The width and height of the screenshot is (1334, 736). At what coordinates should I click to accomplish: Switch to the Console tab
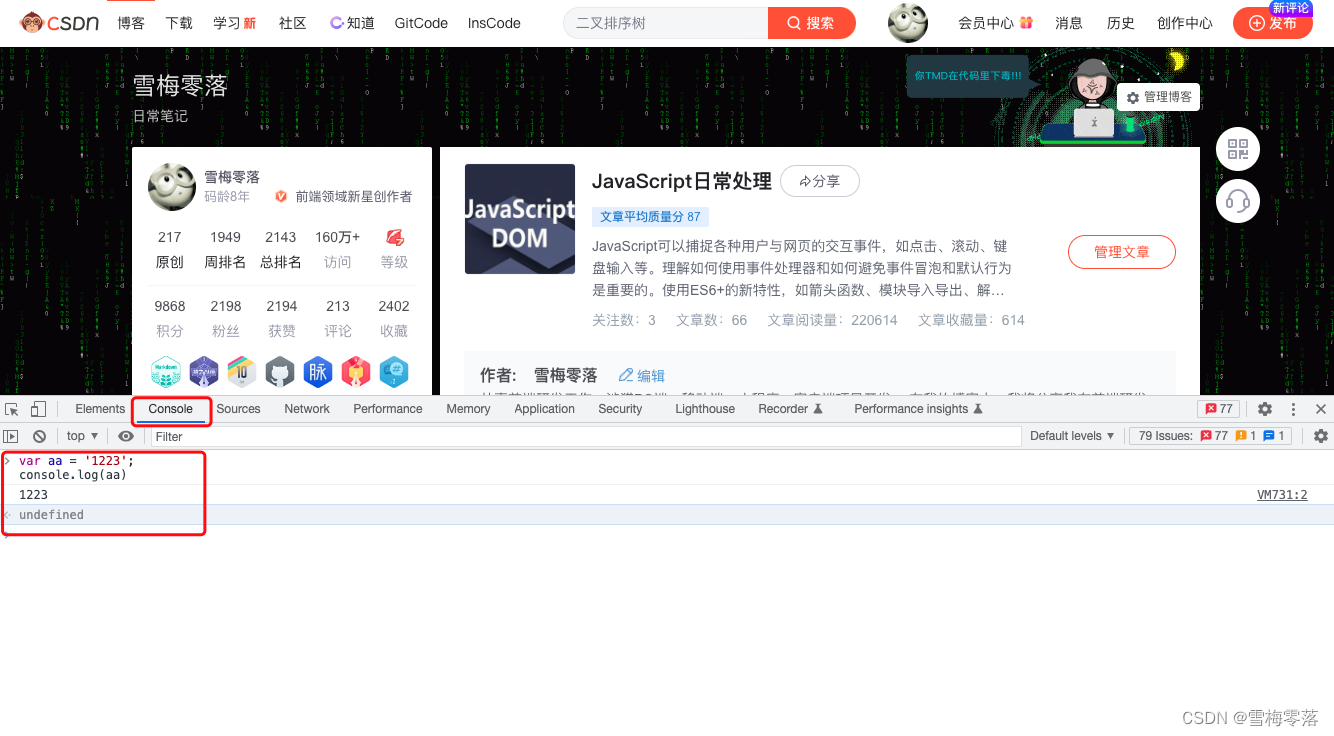(170, 409)
